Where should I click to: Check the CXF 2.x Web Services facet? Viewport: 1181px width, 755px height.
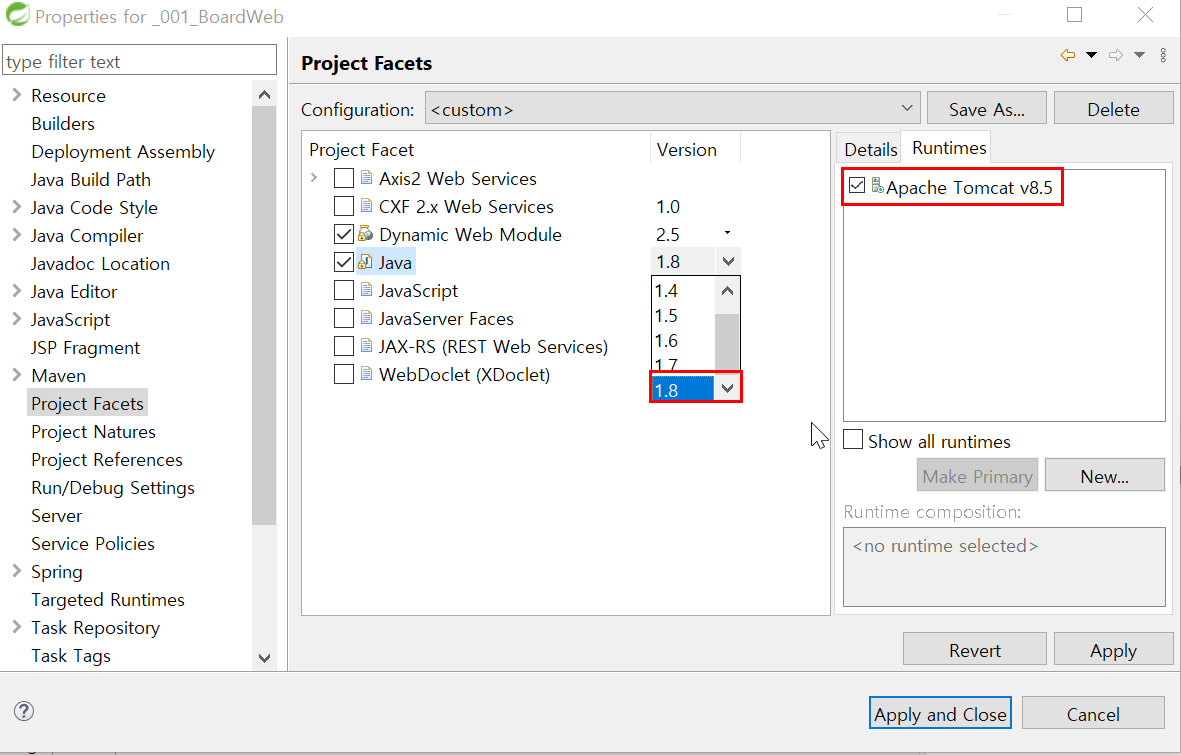[343, 206]
